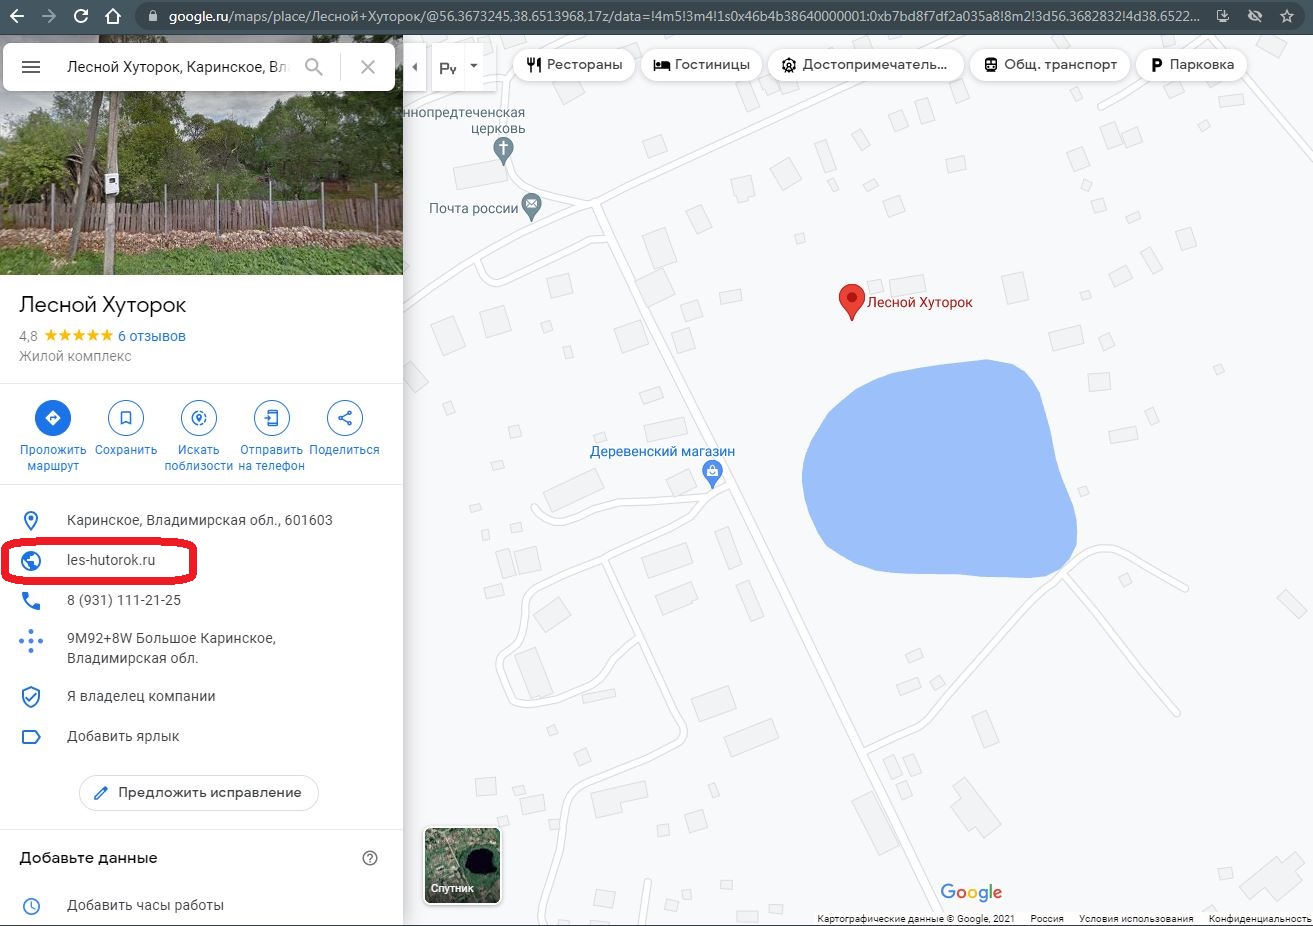
Task: Click Отправить на телефон icon
Action: click(x=272, y=418)
